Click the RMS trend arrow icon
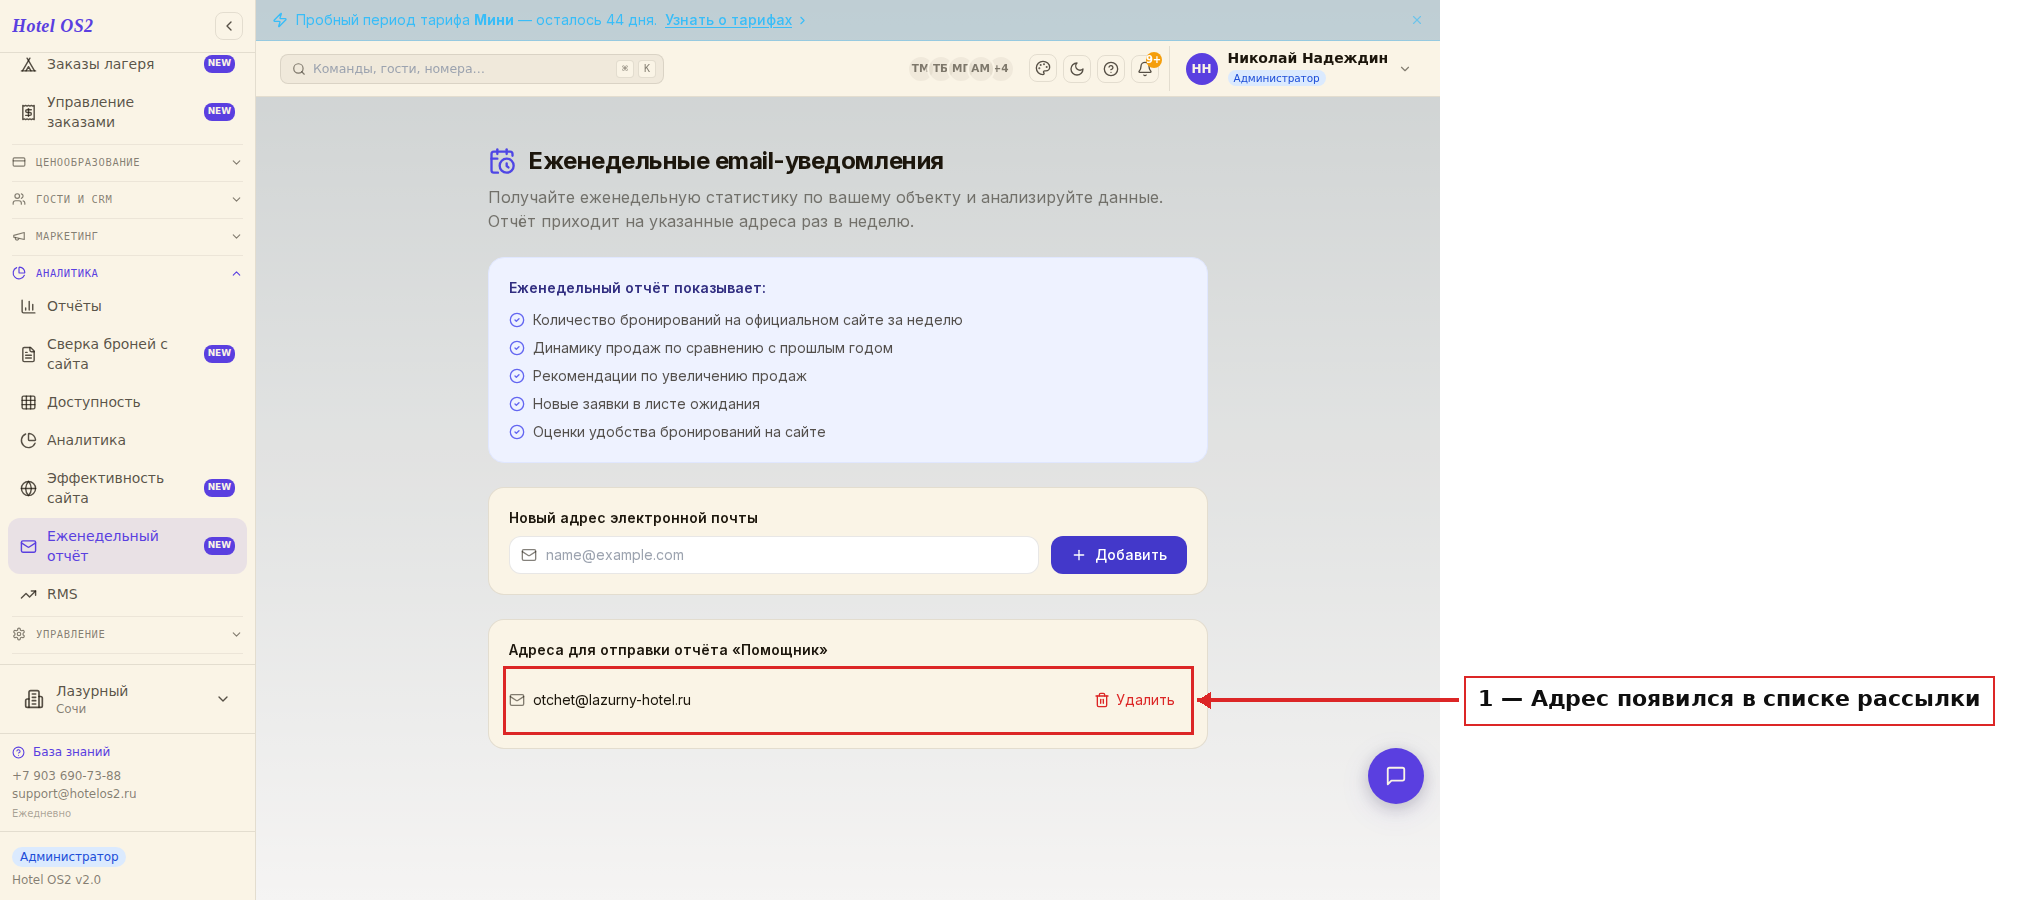This screenshot has height=900, width=2018. pyautogui.click(x=29, y=595)
